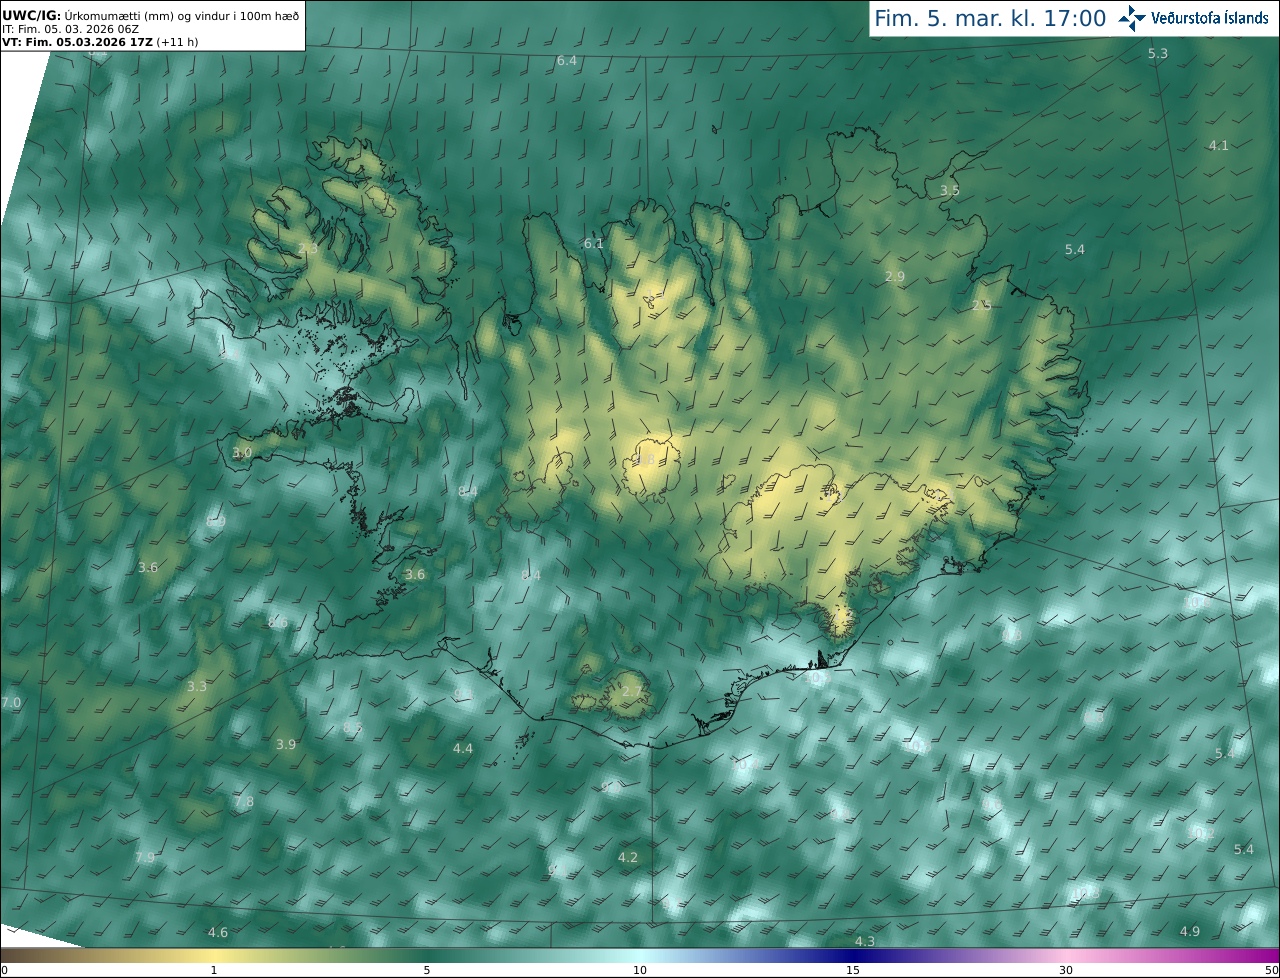Click the 'UWC/IG: Úrkomumætti (mm)' title line
The width and height of the screenshot is (1280, 978).
(x=151, y=15)
